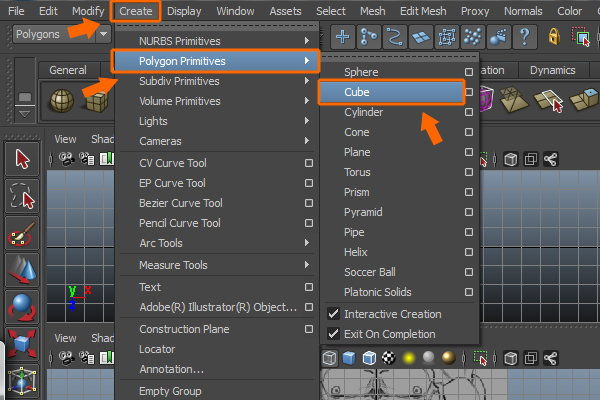The image size is (600, 400).
Task: Toggle Interactive Creation checkbox
Action: (333, 314)
